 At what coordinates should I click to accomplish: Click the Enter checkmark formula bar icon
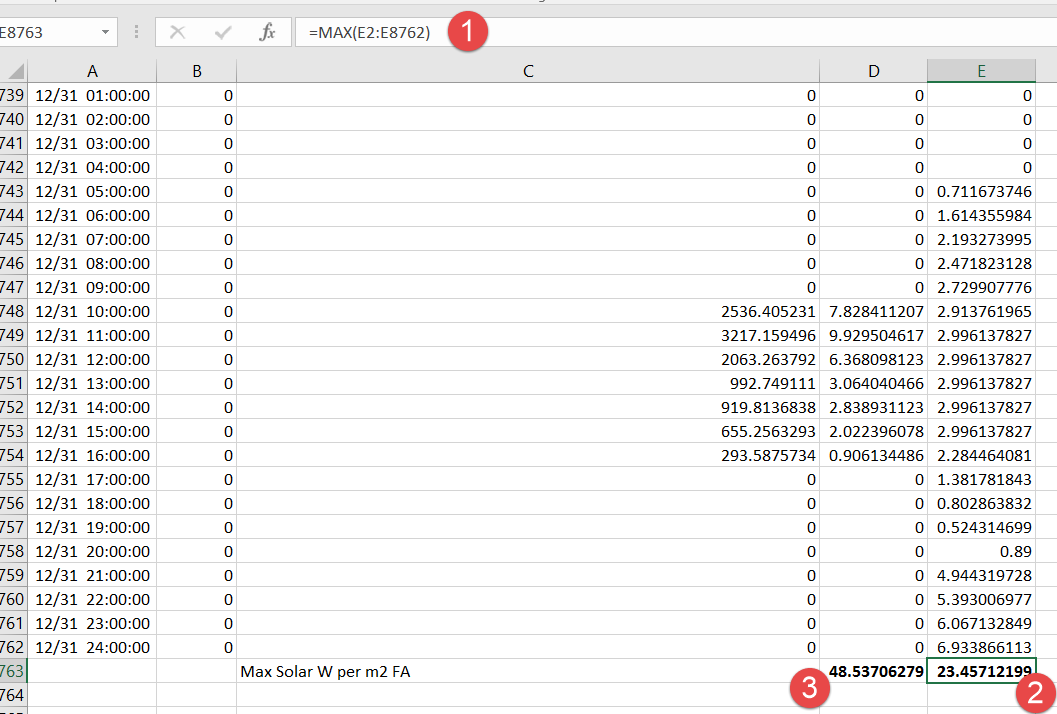click(x=222, y=32)
